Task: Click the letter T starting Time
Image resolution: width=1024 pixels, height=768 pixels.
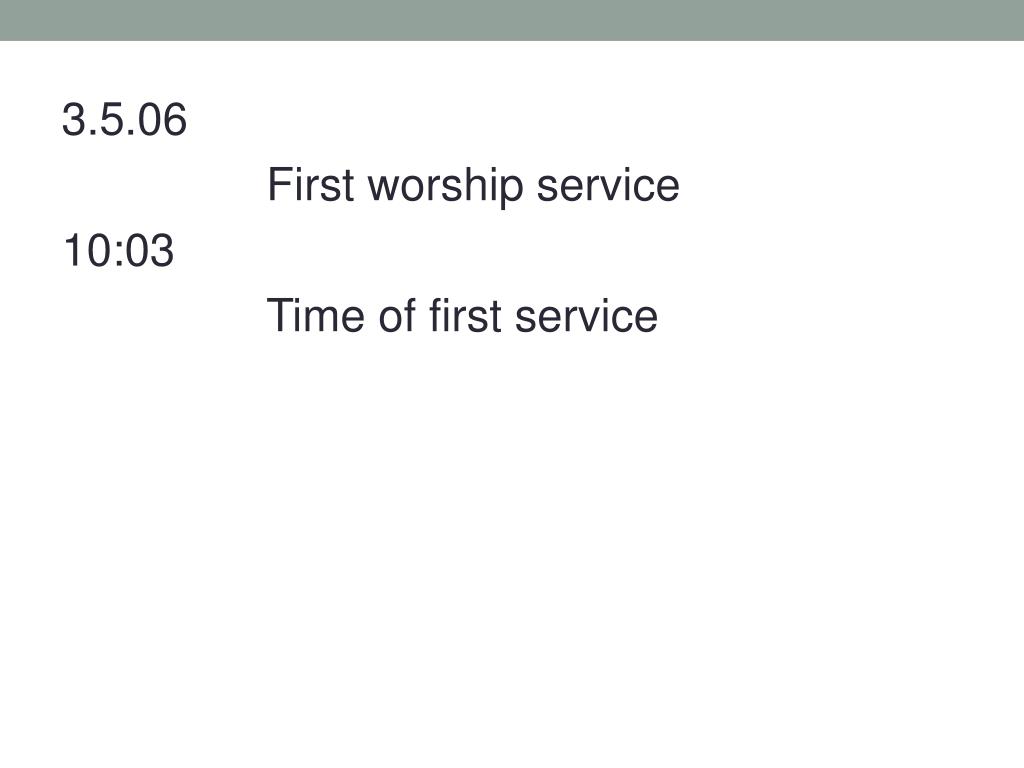Action: point(280,316)
